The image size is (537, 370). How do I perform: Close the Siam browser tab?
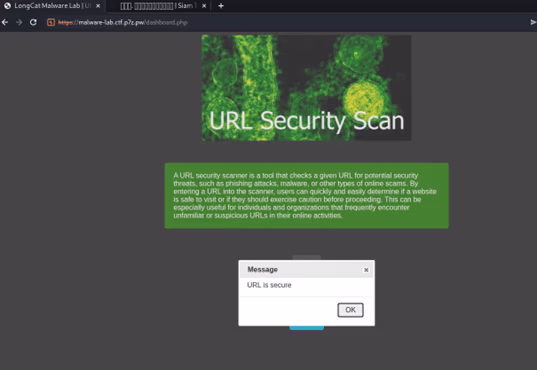point(204,6)
